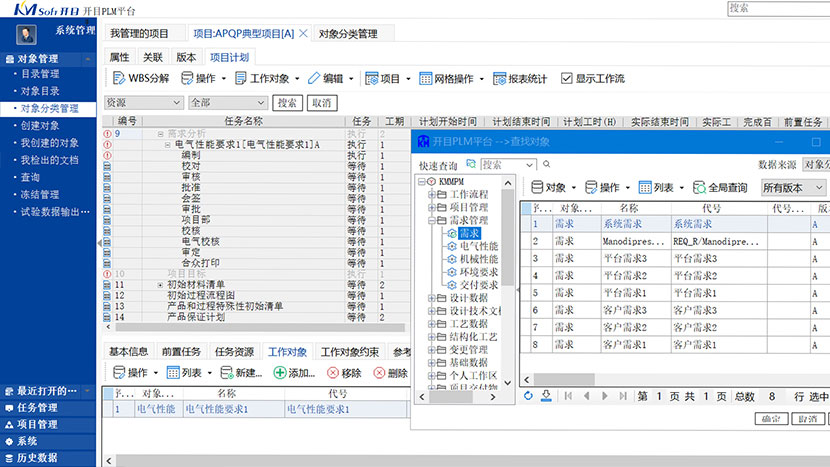
Task: Open the 资源 filter combo box
Action: pyautogui.click(x=143, y=103)
